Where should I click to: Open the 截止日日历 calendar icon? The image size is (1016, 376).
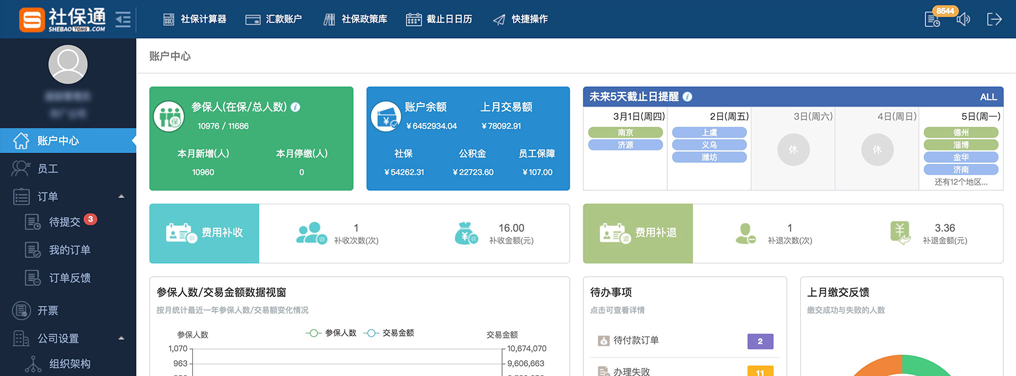click(x=414, y=19)
